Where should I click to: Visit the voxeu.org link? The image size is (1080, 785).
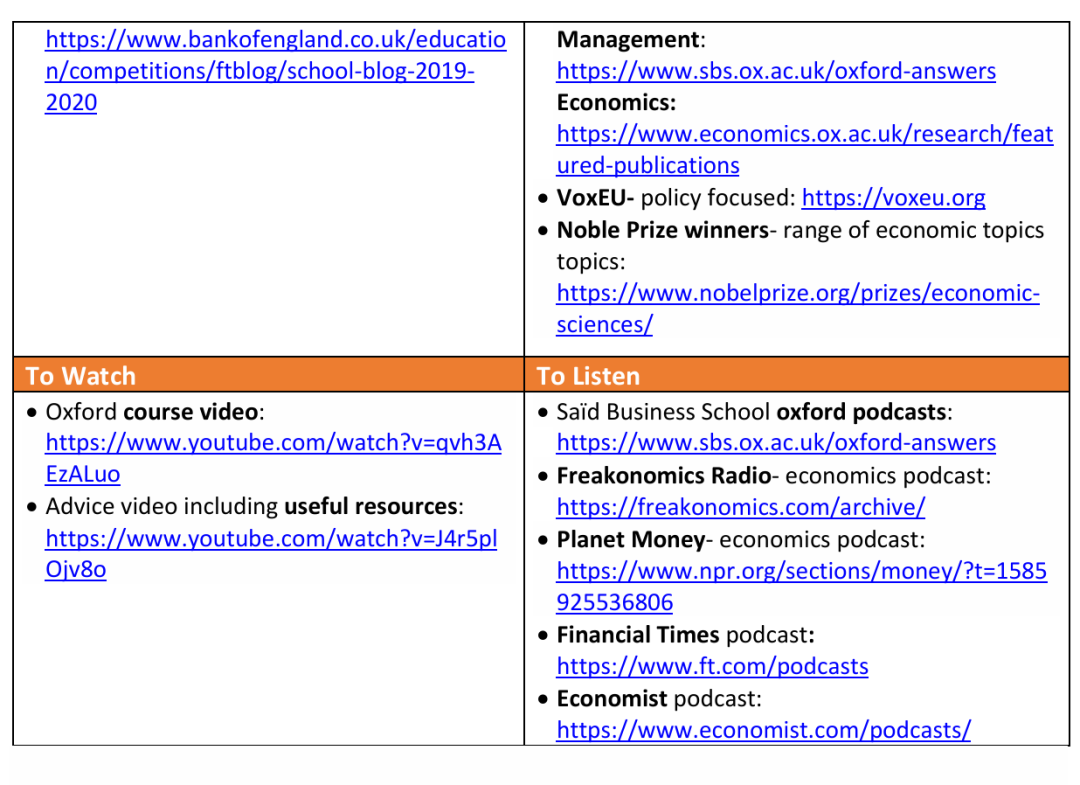[893, 198]
